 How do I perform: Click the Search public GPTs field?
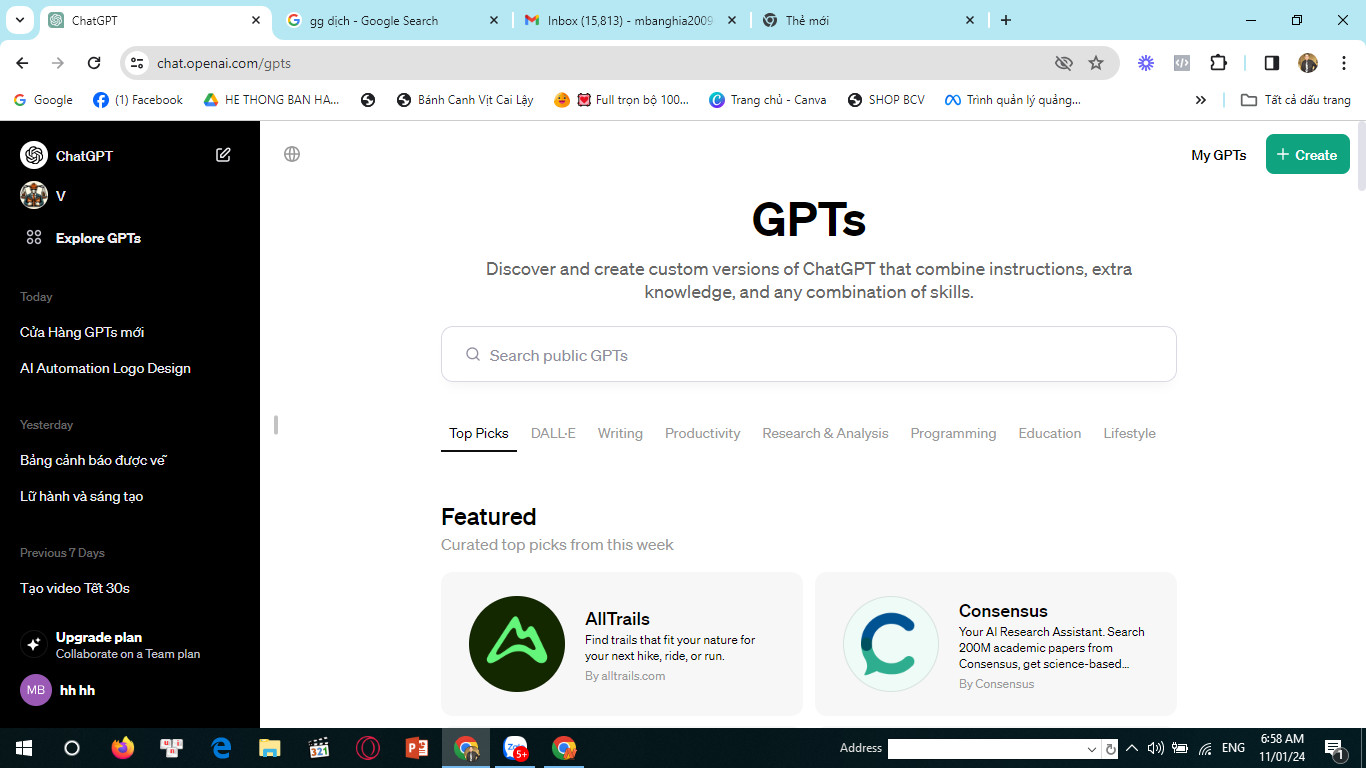(808, 355)
